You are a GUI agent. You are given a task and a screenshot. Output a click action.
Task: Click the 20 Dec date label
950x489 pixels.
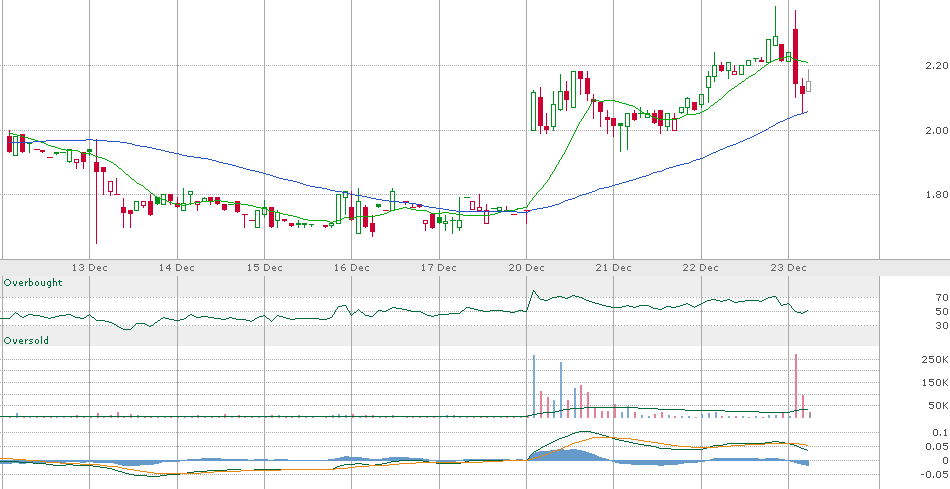click(x=526, y=268)
